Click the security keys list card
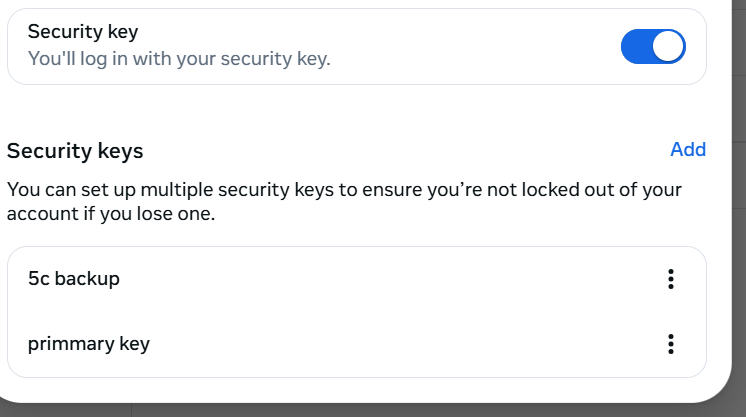 pyautogui.click(x=400, y=311)
